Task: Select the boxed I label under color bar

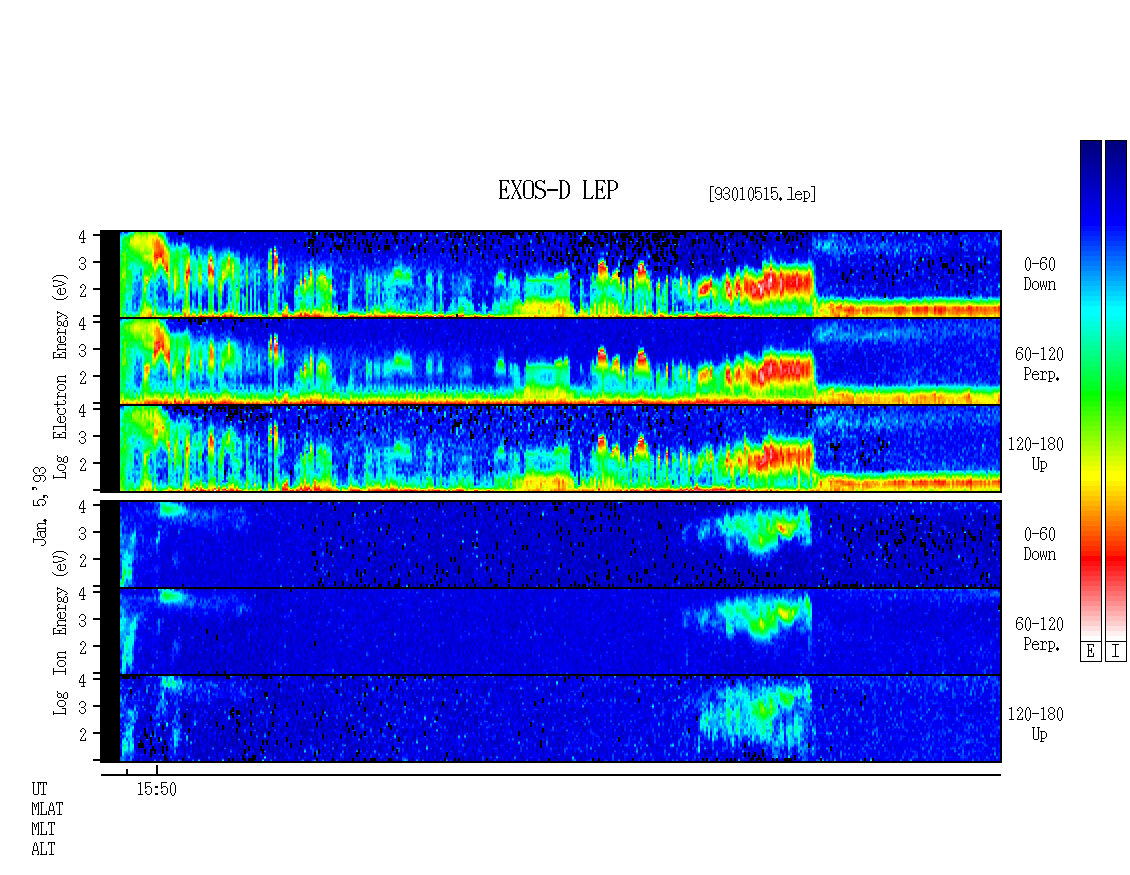Action: pyautogui.click(x=1116, y=651)
